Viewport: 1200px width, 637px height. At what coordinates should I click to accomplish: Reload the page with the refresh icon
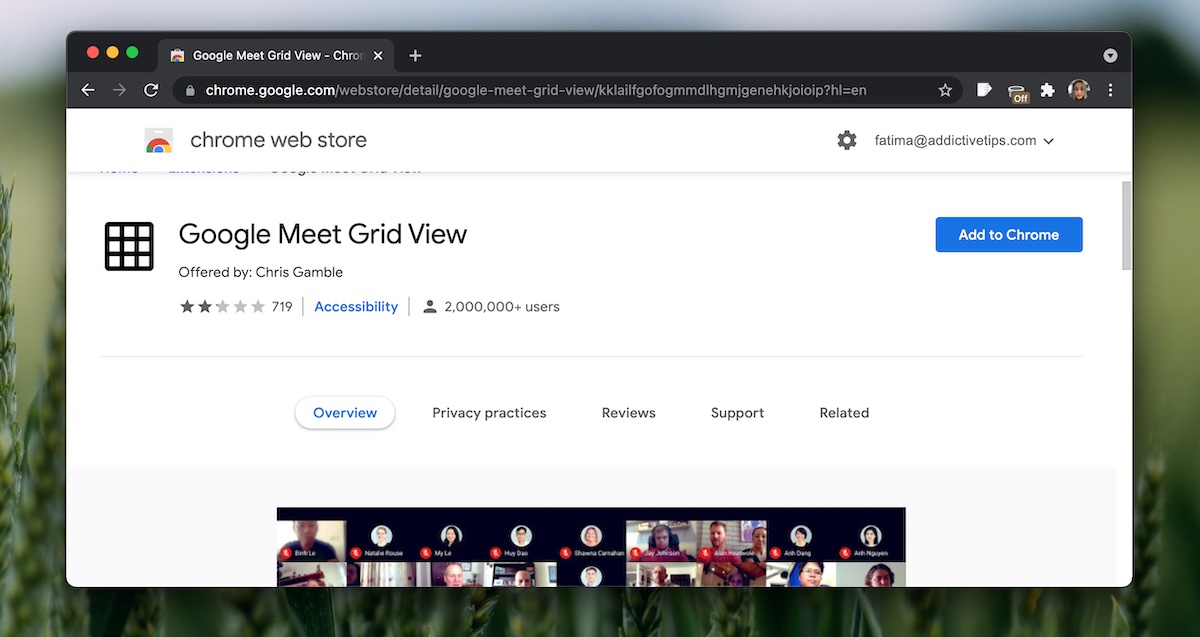[x=151, y=90]
